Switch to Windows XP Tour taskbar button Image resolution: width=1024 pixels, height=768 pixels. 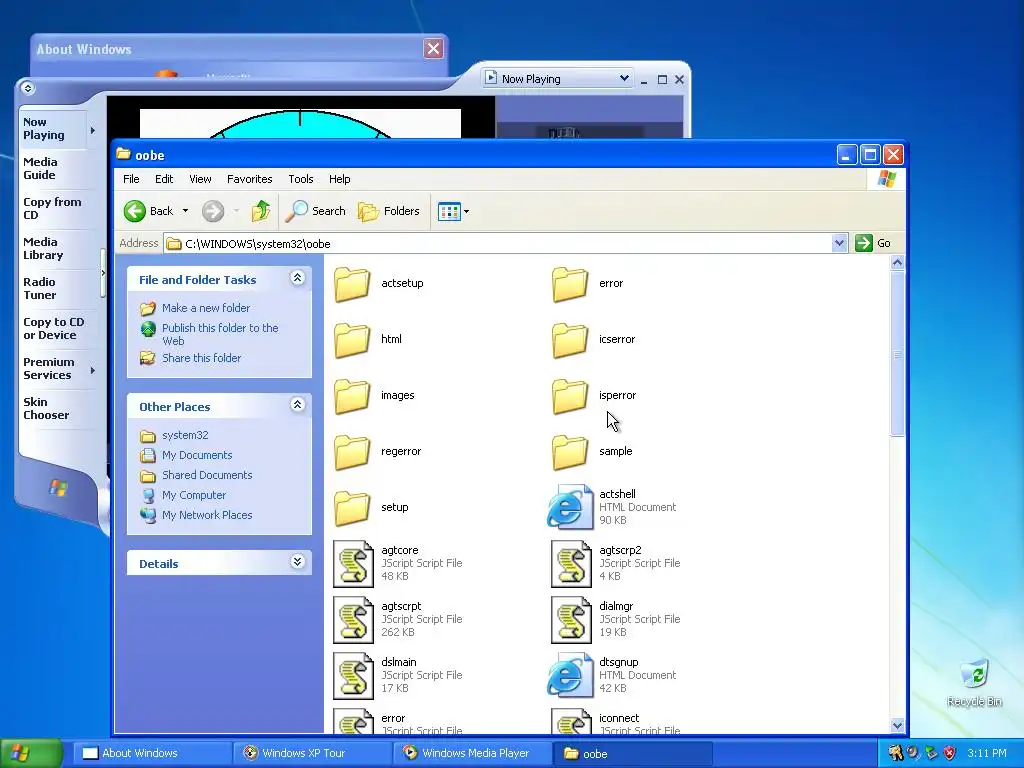point(313,754)
